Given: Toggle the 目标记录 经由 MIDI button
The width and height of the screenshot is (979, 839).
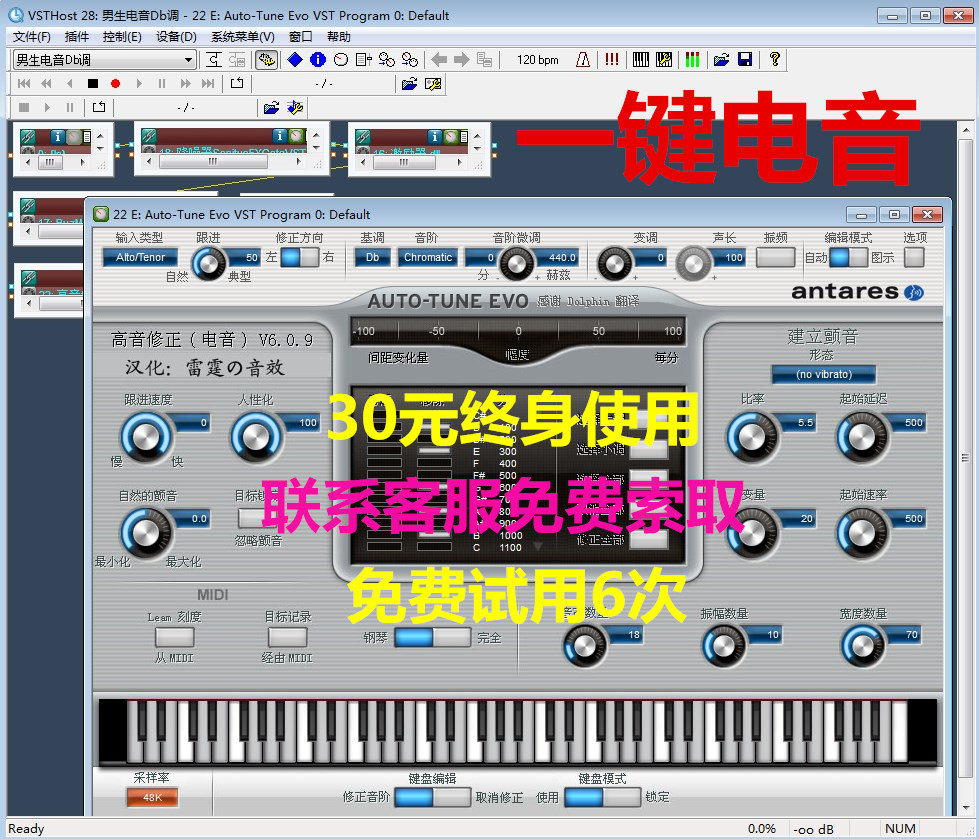Looking at the screenshot, I should click(287, 637).
